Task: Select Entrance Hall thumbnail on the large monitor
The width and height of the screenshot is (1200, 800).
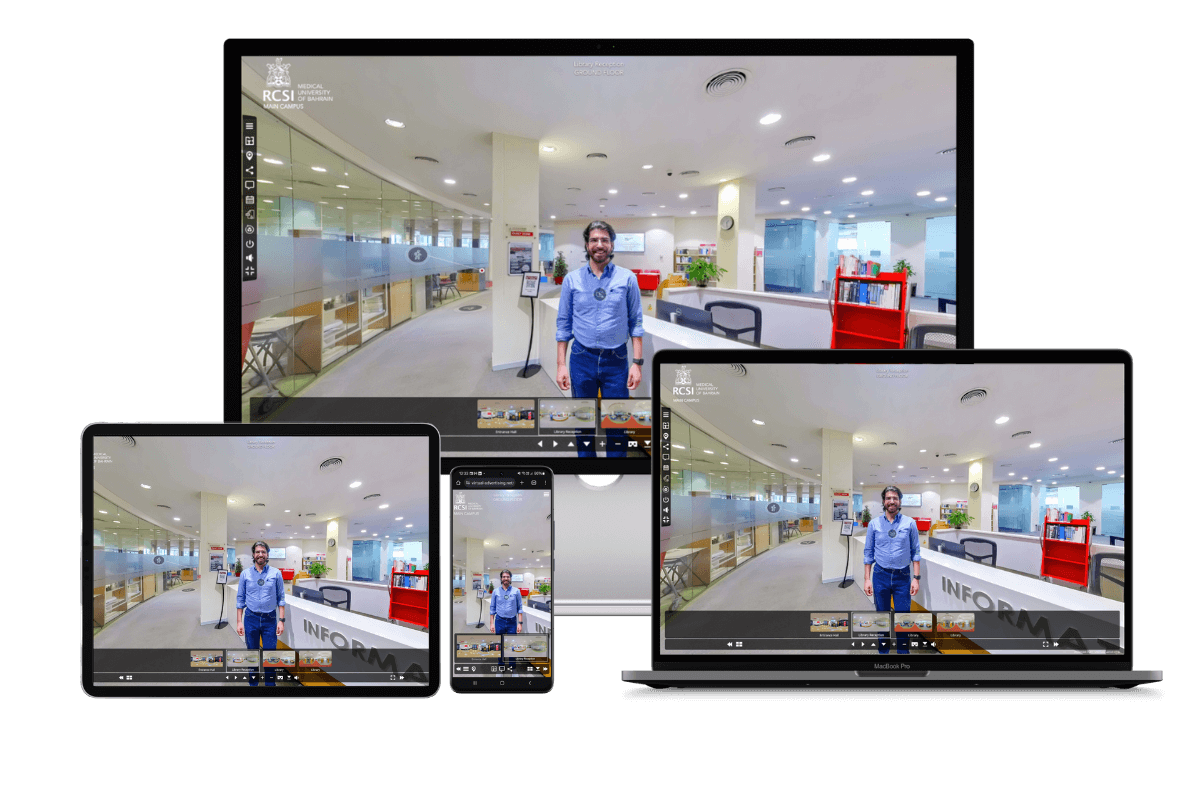Action: 506,414
